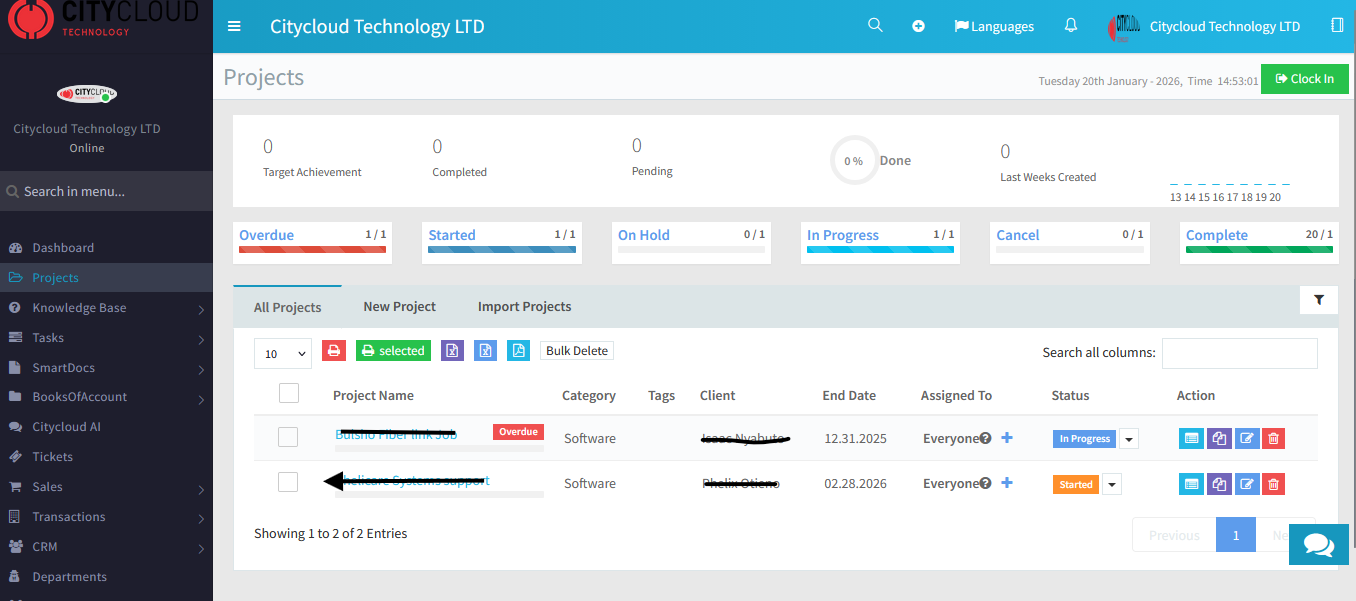The height and width of the screenshot is (601, 1356).
Task: Click the red print icon button
Action: 334,351
